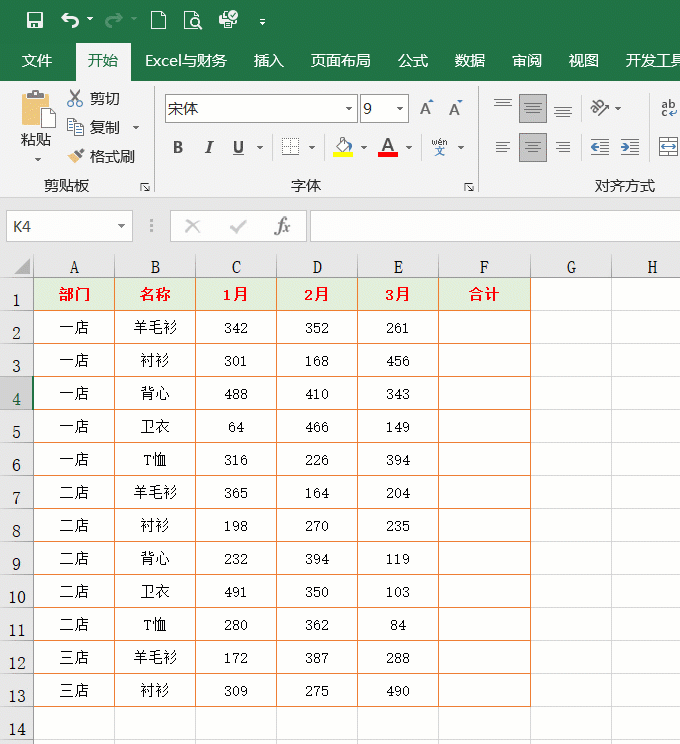Open the 文件 menu tab

pos(37,61)
